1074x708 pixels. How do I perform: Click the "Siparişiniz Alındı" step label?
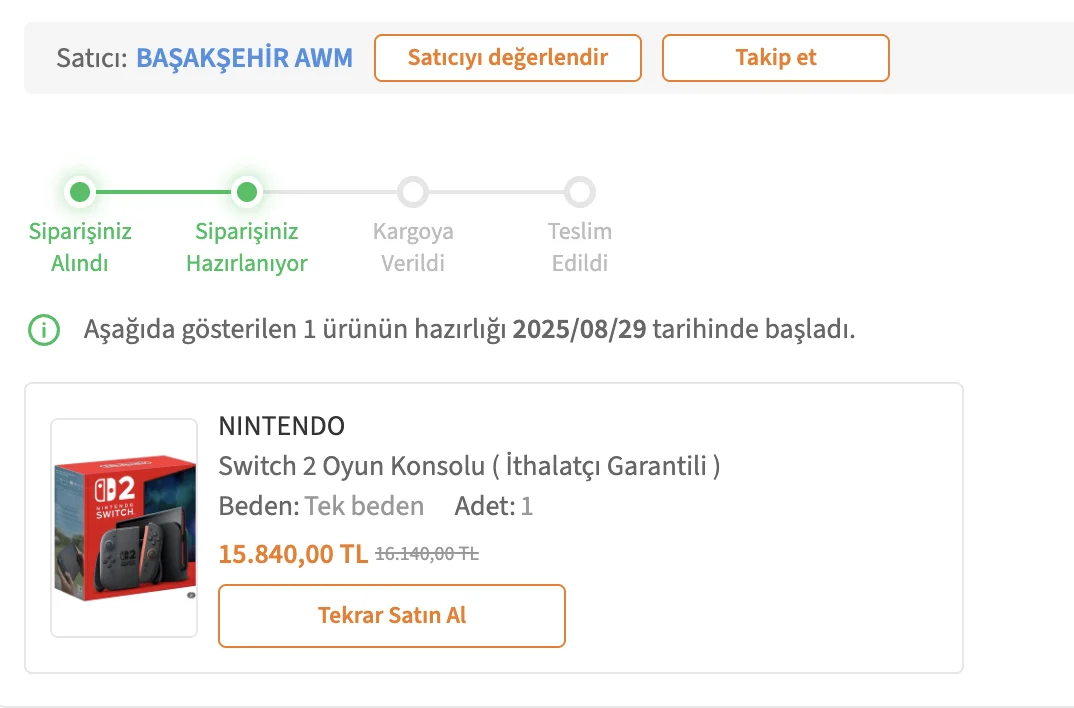80,247
